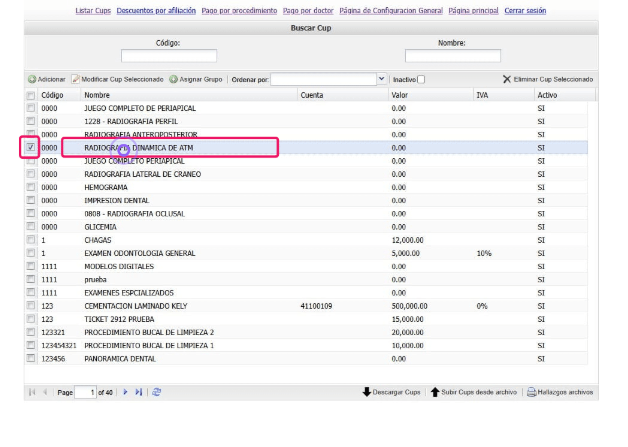Viewport: 628px width, 447px height.
Task: Click the Adicionar plus icon
Action: coord(32,79)
